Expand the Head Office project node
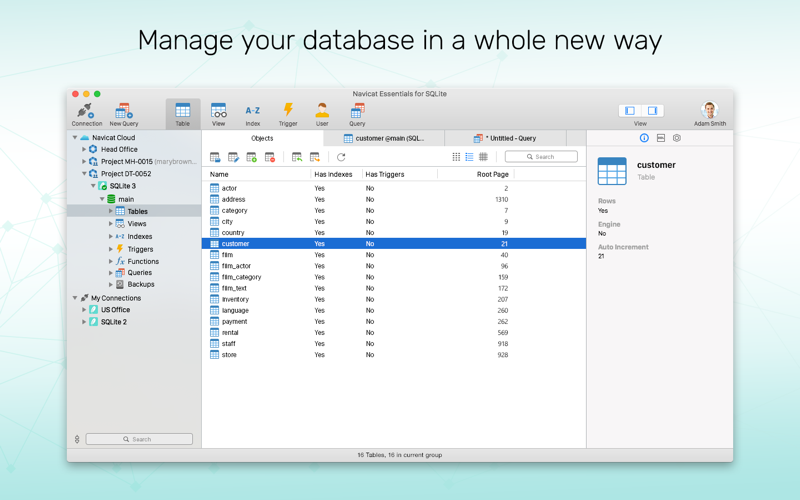800x500 pixels. (84, 149)
